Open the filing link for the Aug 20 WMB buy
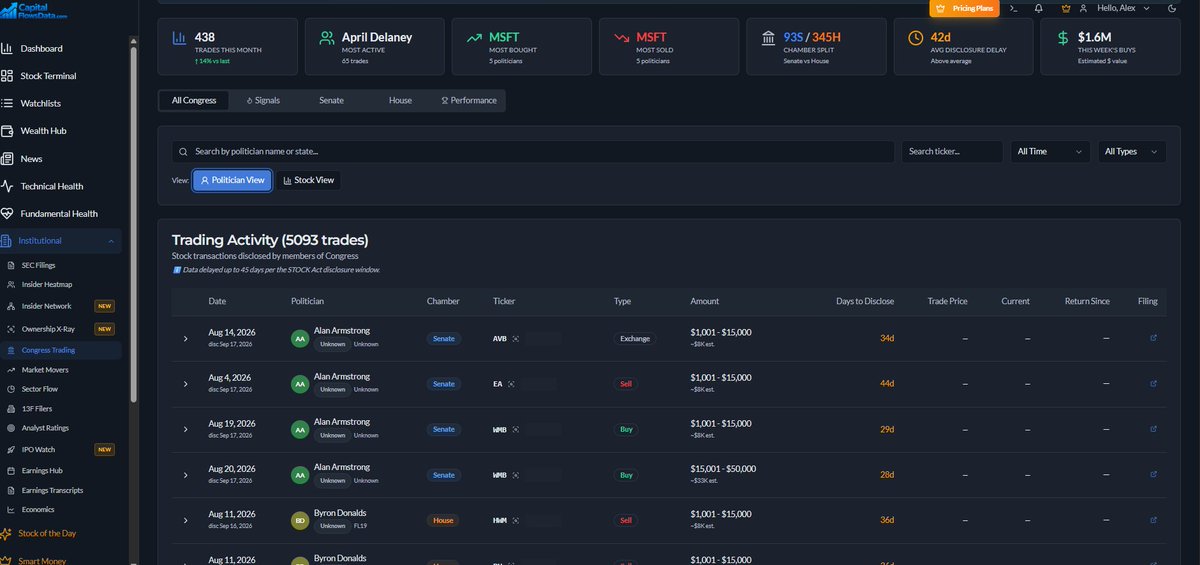 [x=1153, y=475]
